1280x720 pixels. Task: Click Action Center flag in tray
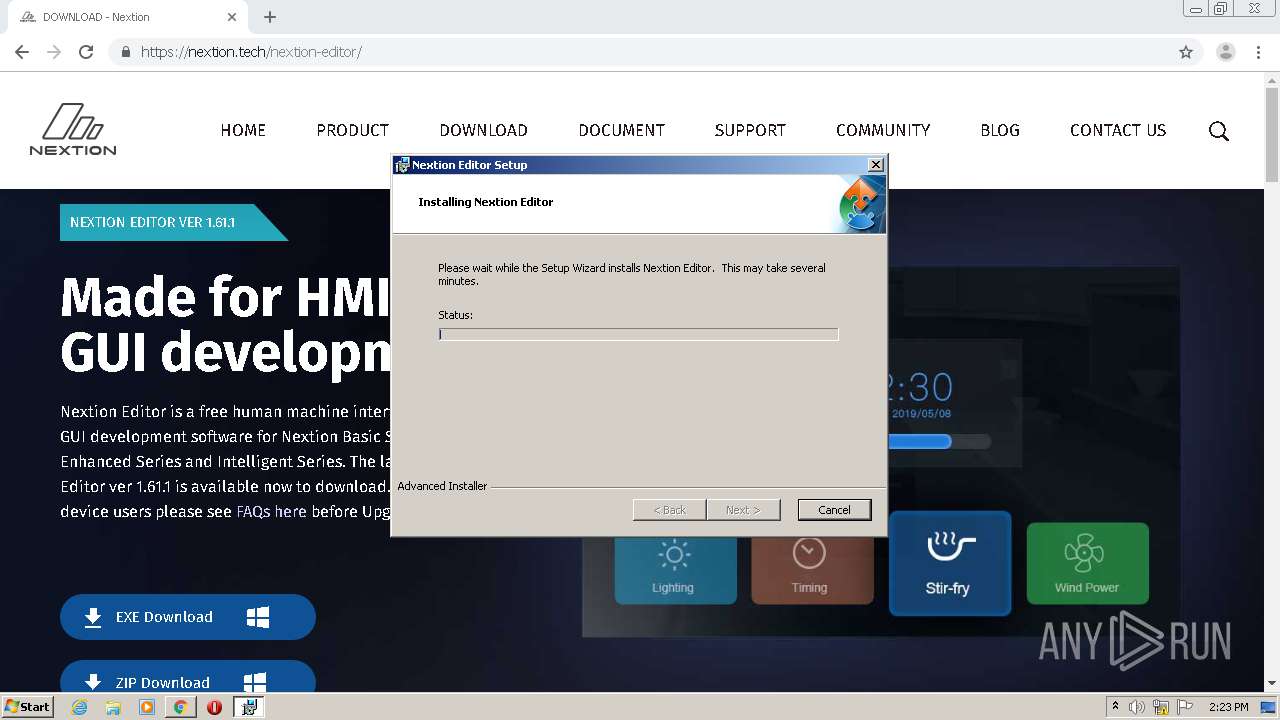point(1185,707)
